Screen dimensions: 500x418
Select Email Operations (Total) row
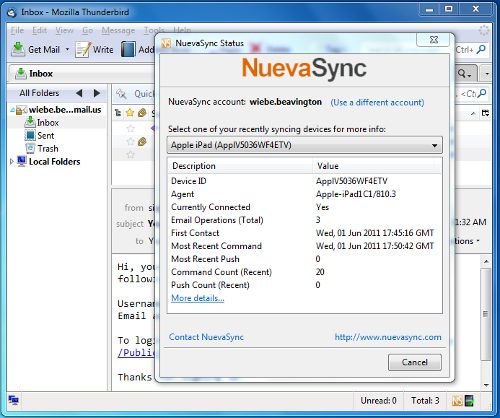pyautogui.click(x=305, y=220)
